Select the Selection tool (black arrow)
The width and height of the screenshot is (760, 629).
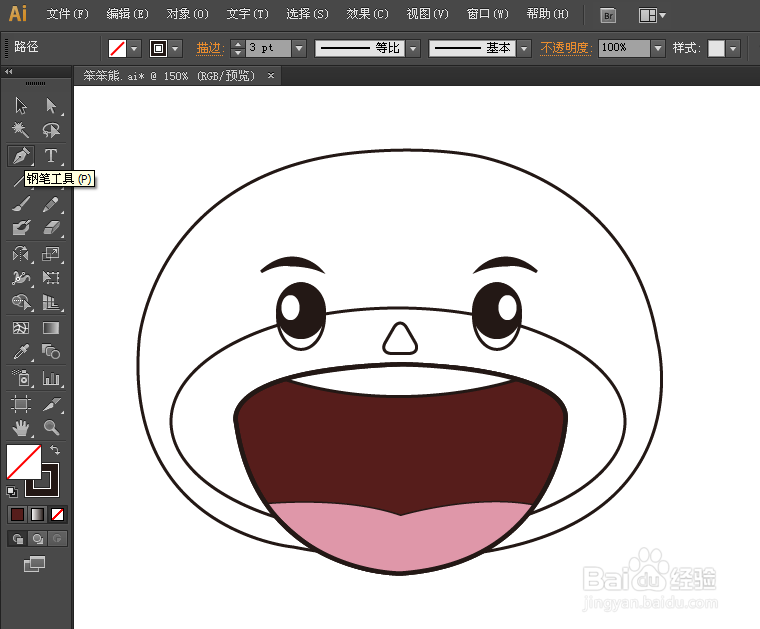[21, 105]
